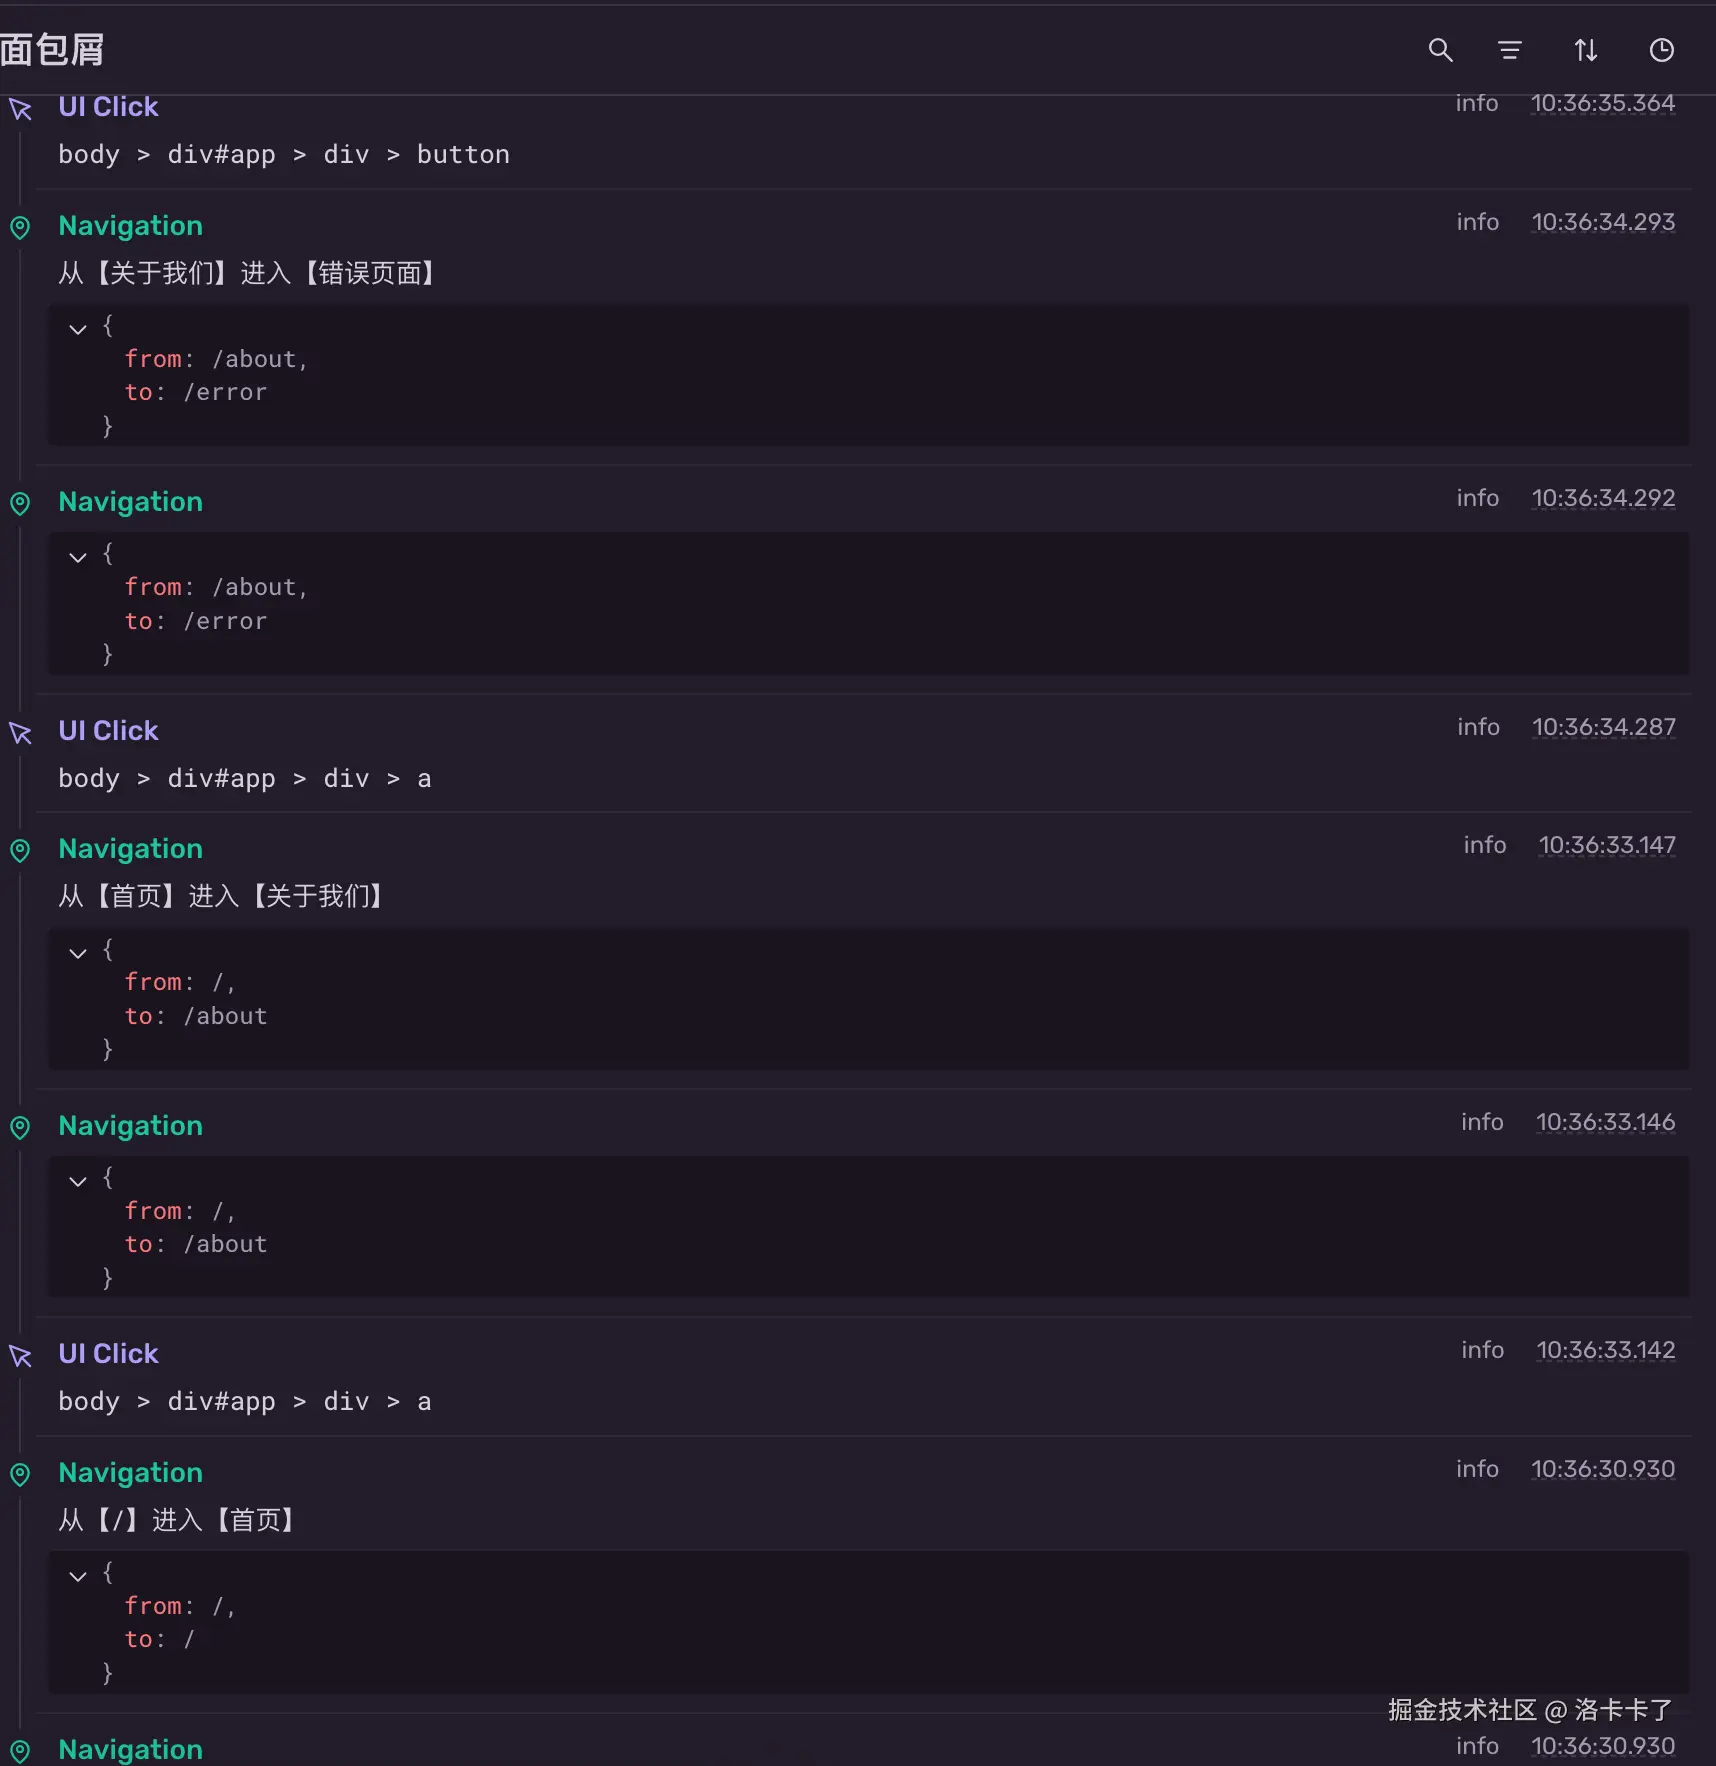The image size is (1716, 1766).
Task: Click the cursor icon beside the 10:36:33.142 UI Click
Action: [x=20, y=1356]
